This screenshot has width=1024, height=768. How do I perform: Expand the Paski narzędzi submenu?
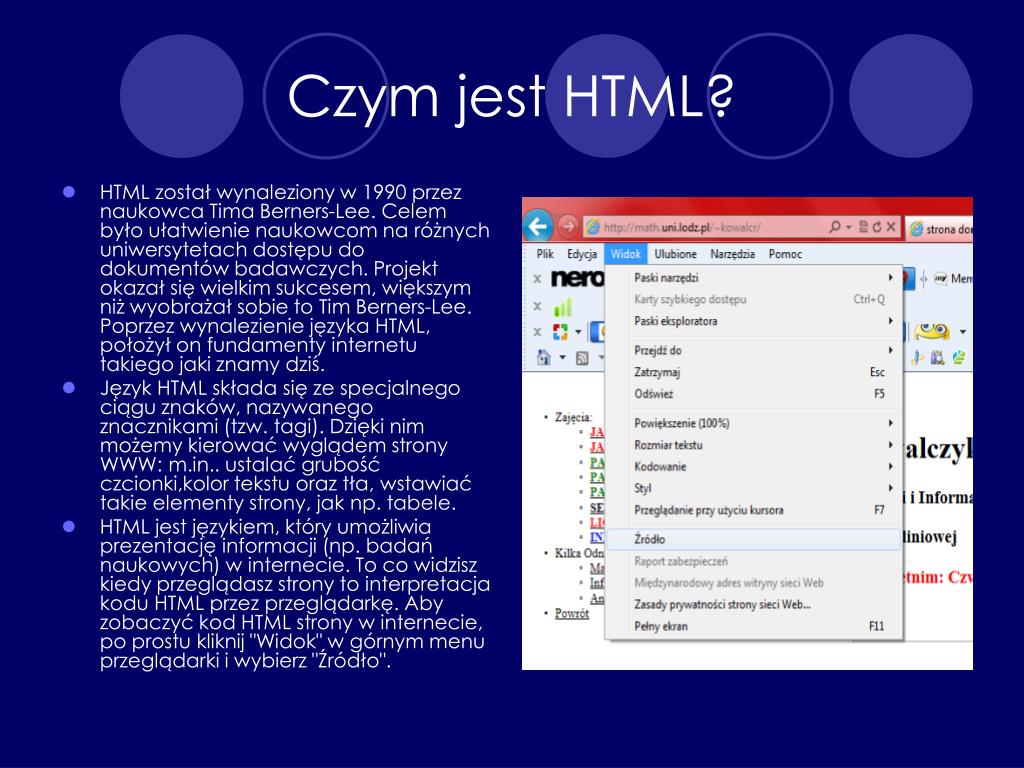[x=755, y=278]
